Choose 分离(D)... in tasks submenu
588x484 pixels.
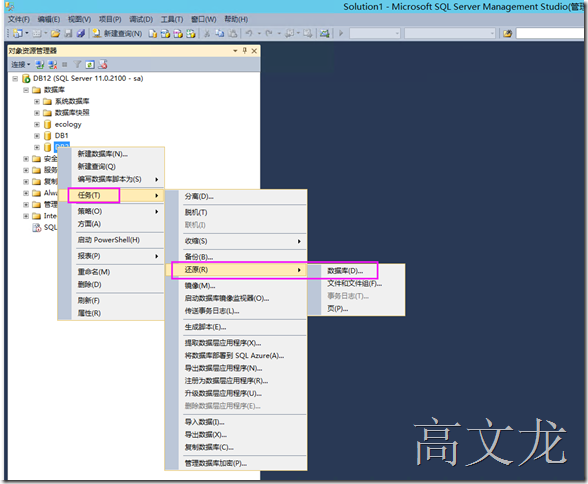pyautogui.click(x=199, y=196)
